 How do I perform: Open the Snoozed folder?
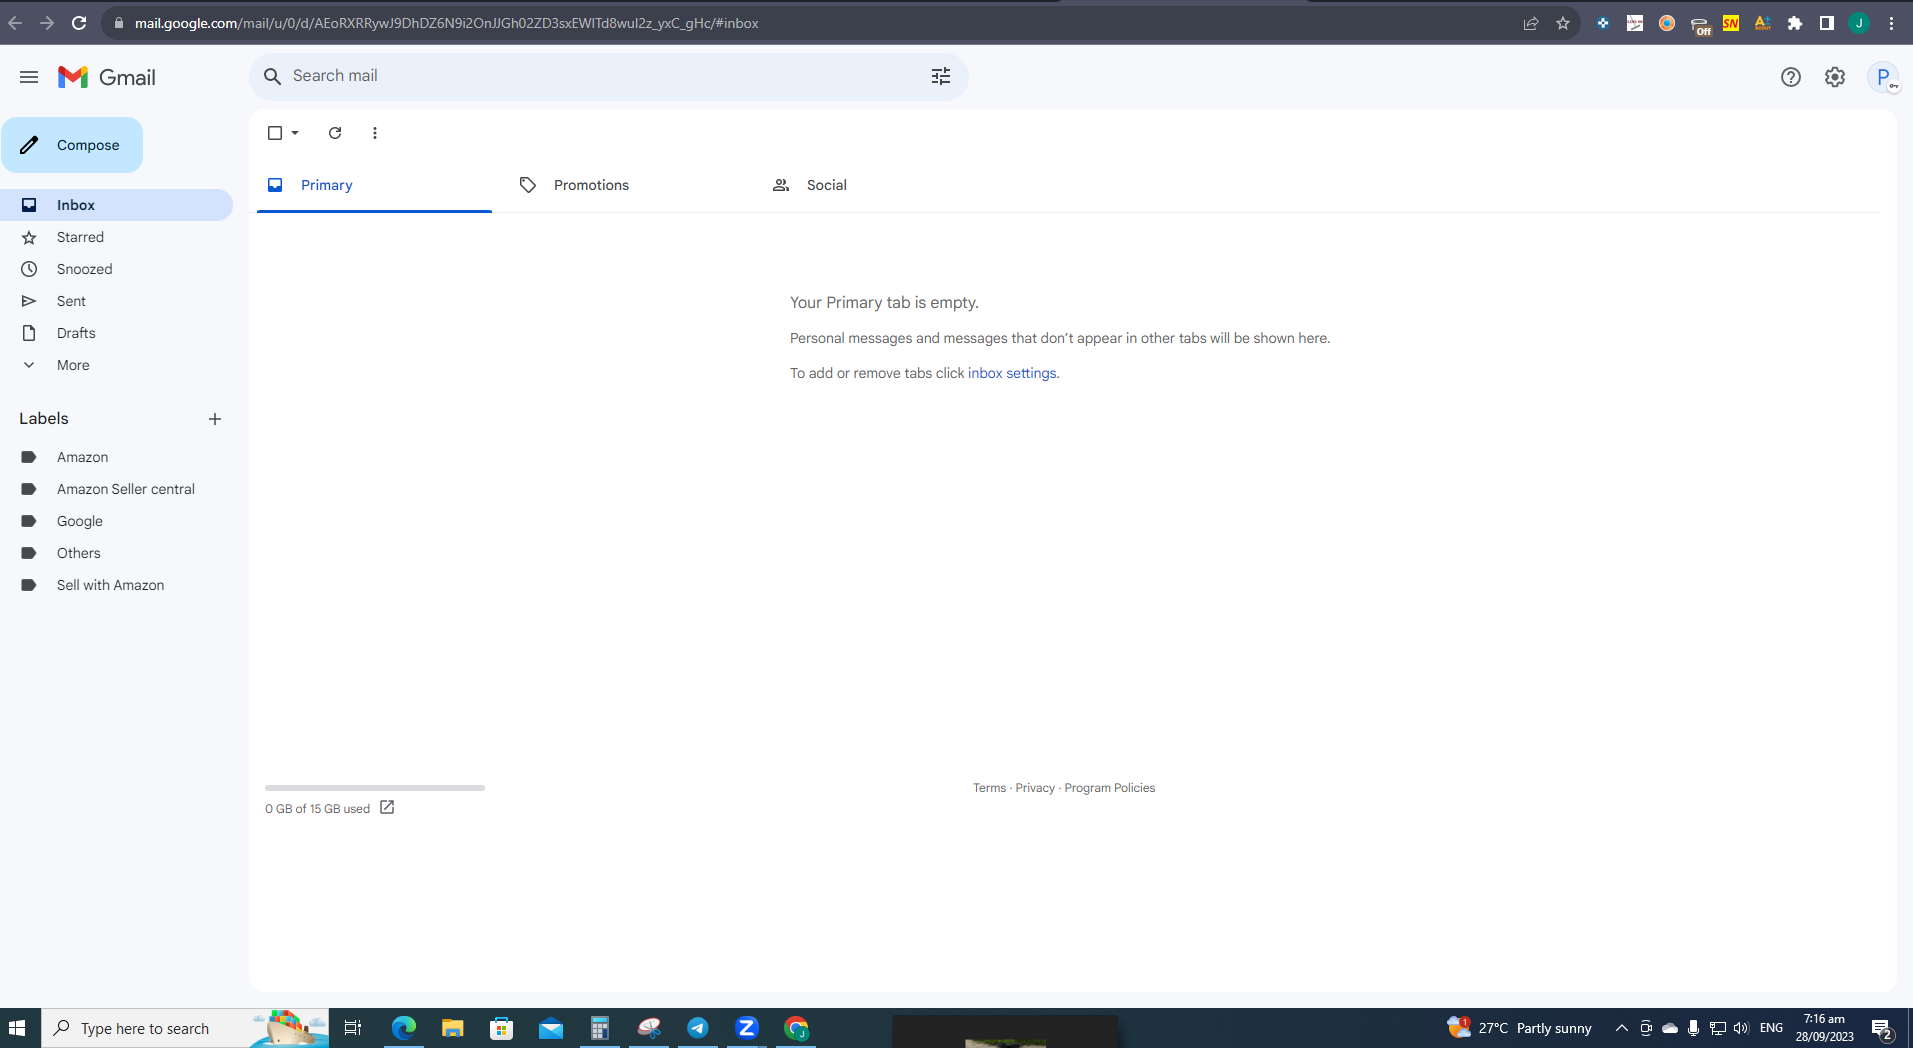(x=116, y=269)
